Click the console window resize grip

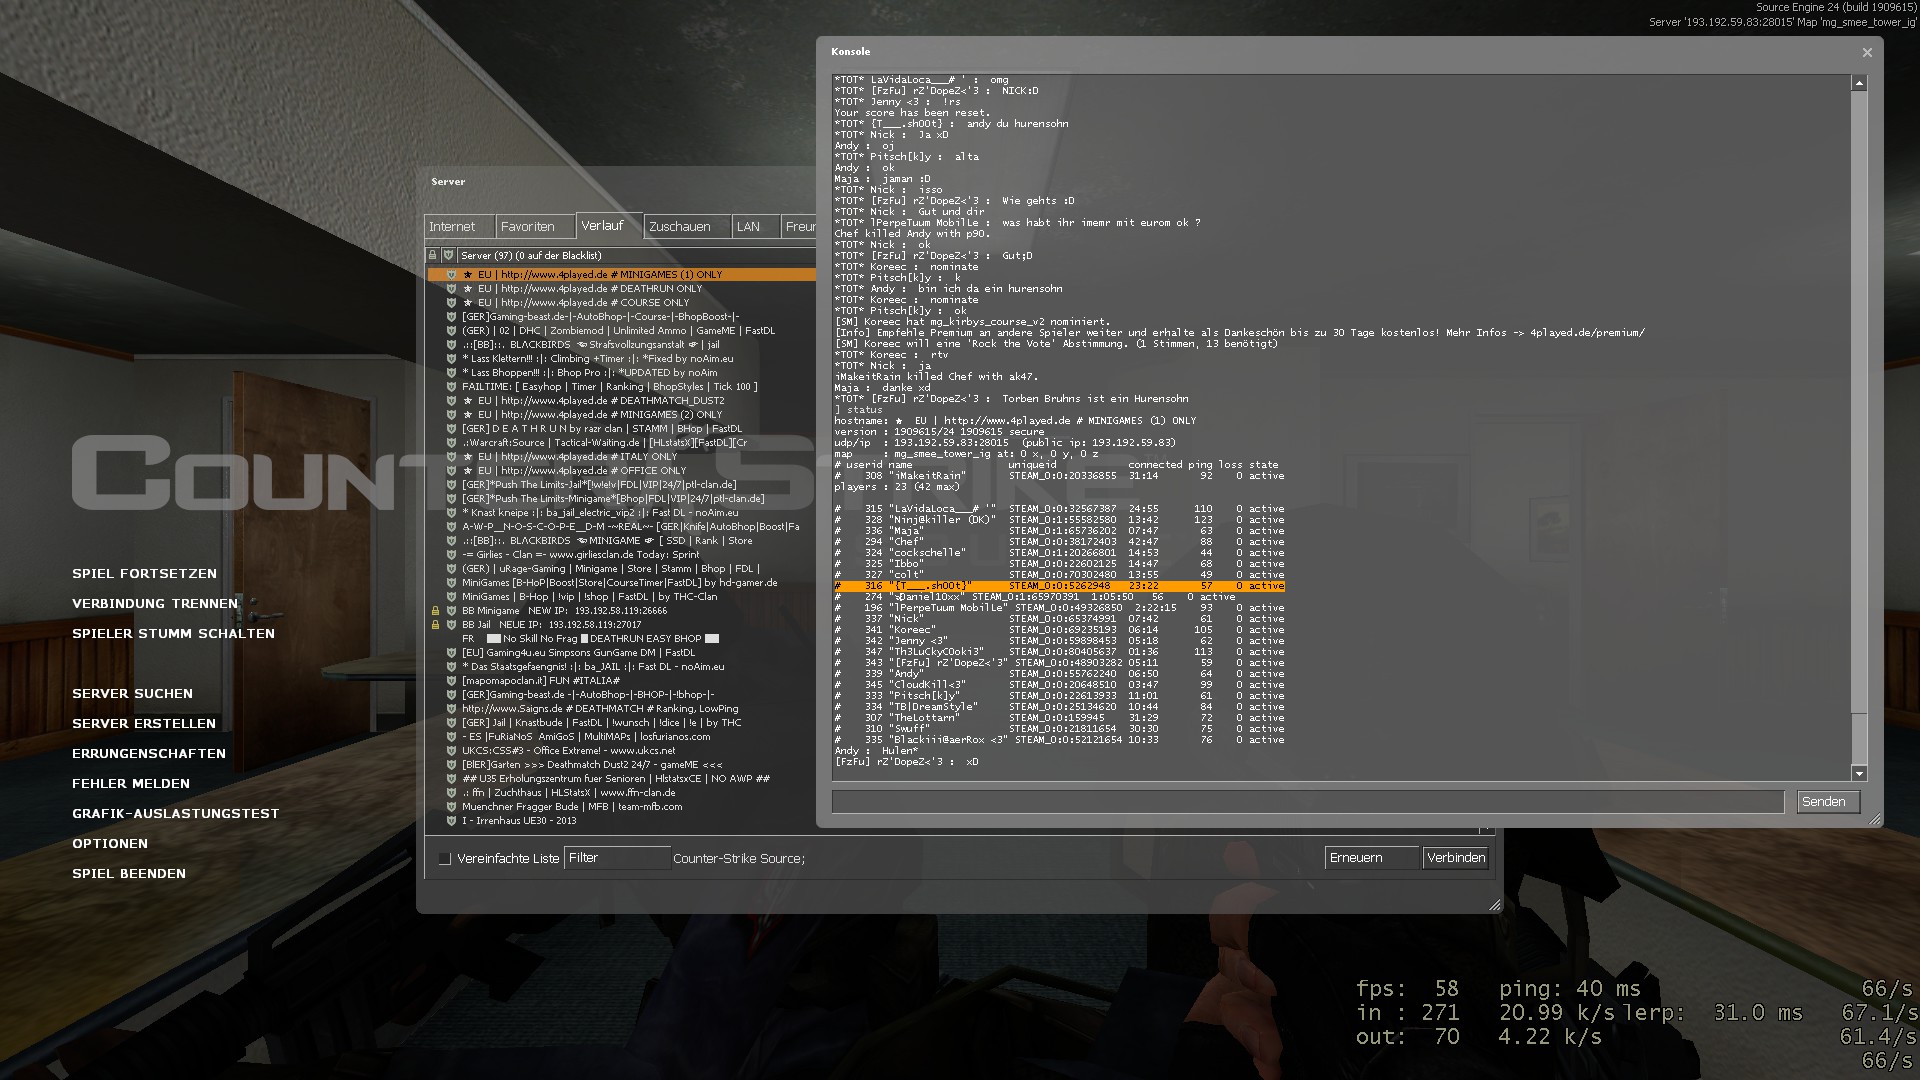pos(1875,819)
